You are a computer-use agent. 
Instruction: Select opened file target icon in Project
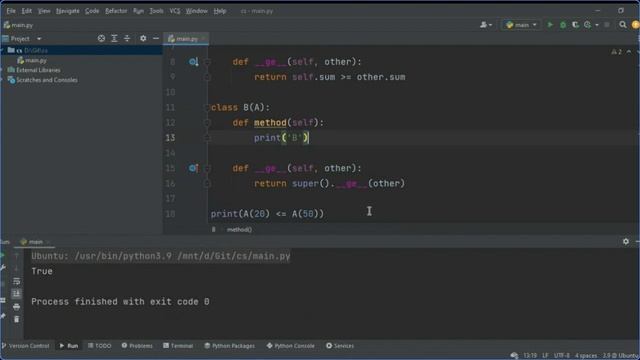(x=101, y=38)
